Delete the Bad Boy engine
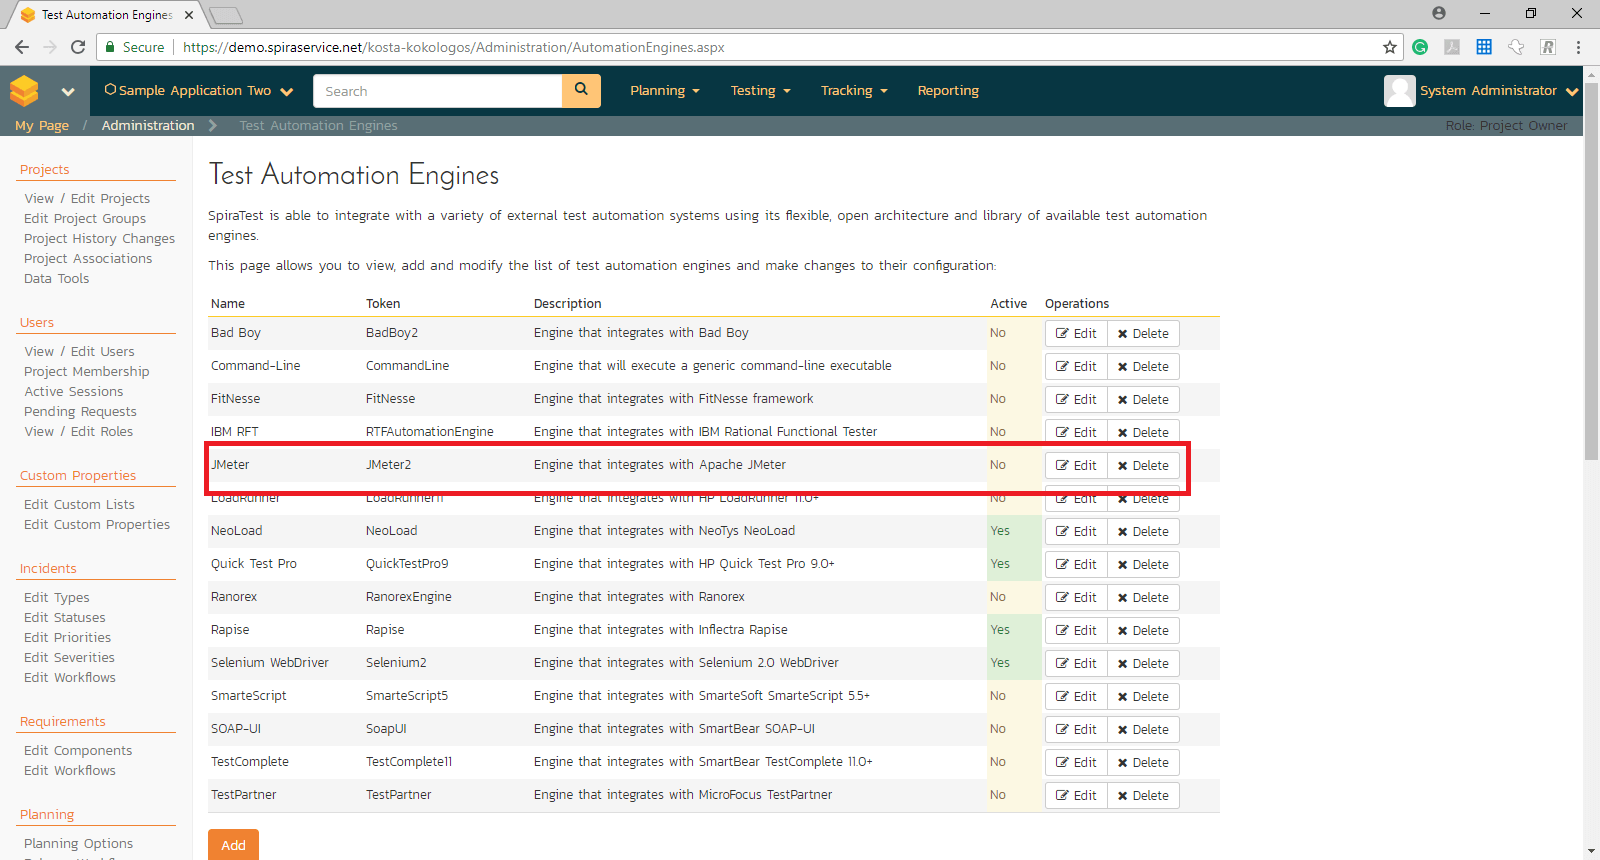 tap(1143, 334)
